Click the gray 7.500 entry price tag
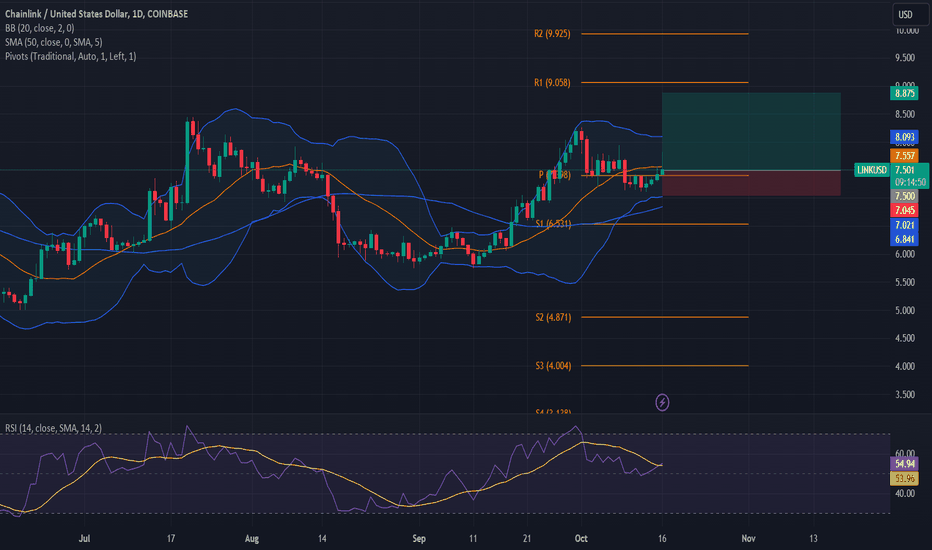The image size is (932, 550). tap(905, 196)
